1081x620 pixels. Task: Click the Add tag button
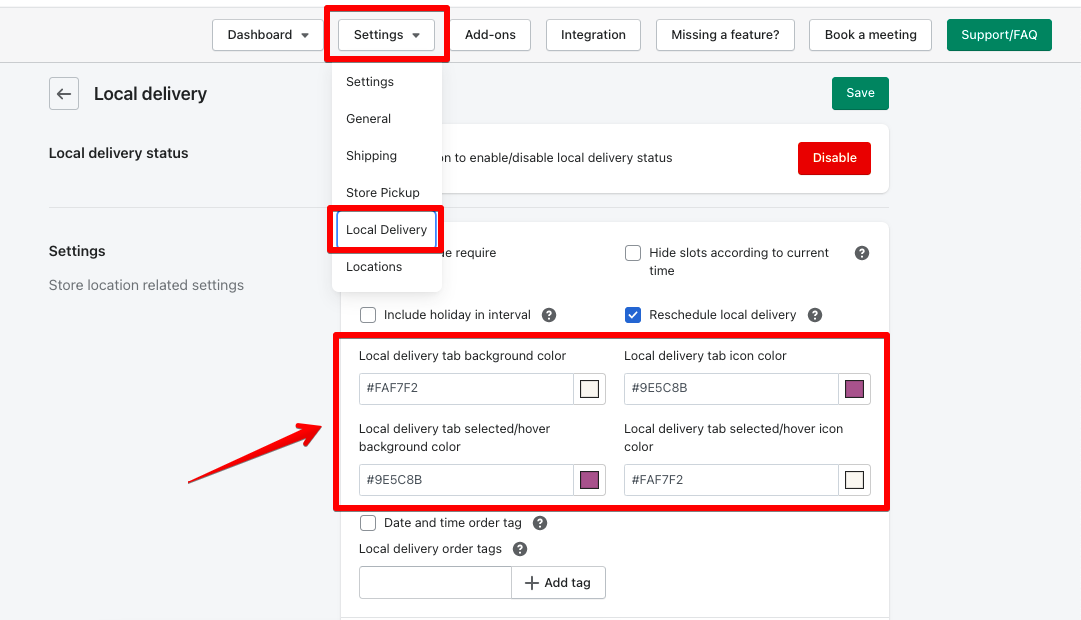tap(558, 583)
